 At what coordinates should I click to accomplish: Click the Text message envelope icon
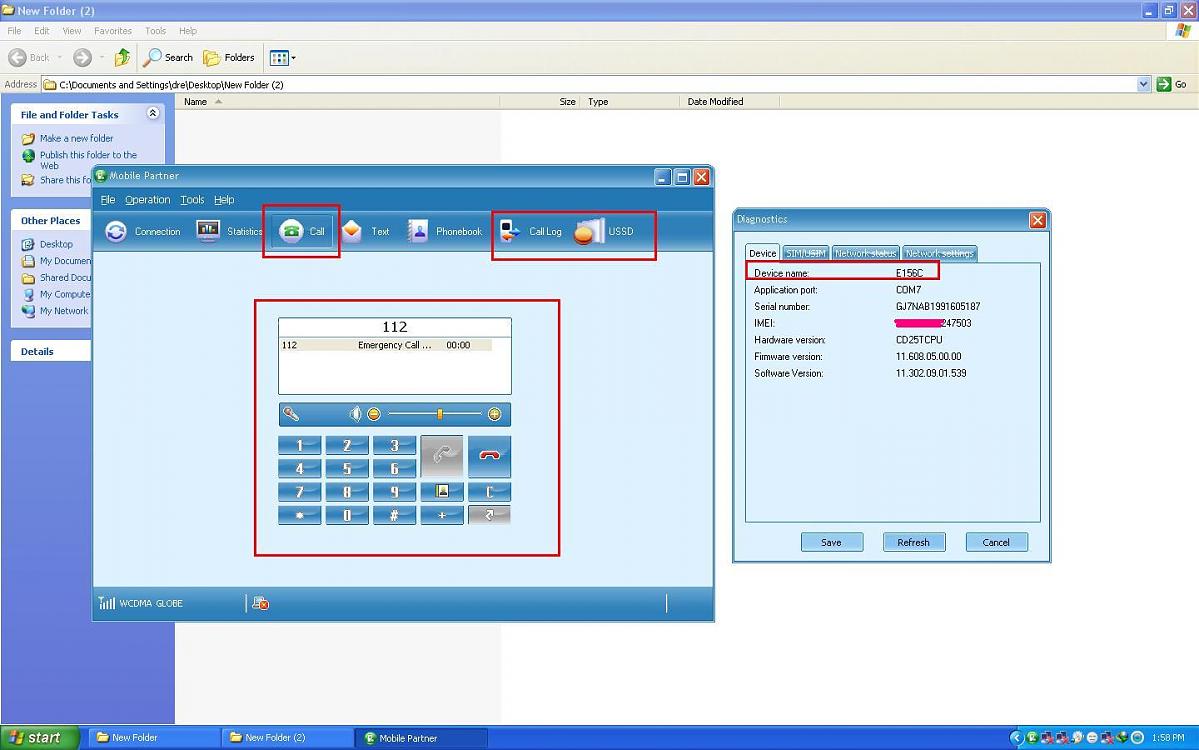[x=352, y=231]
